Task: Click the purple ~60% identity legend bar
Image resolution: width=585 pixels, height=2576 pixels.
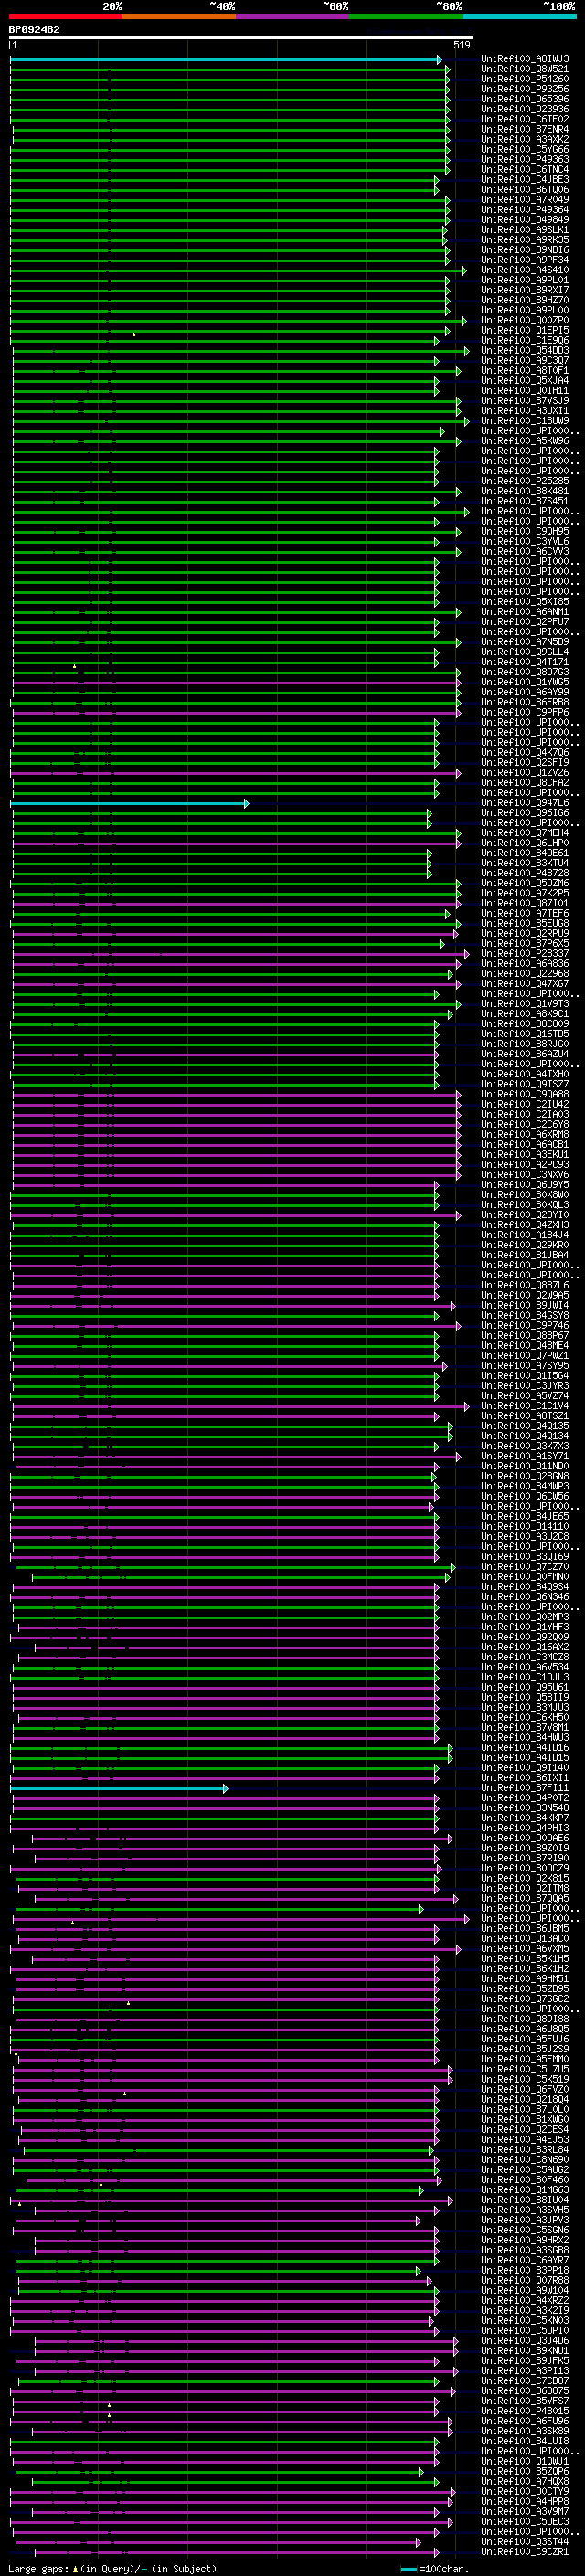Action: [x=293, y=16]
